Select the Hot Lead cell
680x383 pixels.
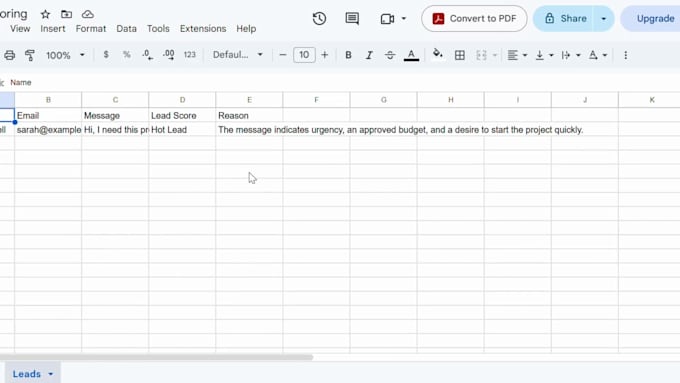coord(182,130)
